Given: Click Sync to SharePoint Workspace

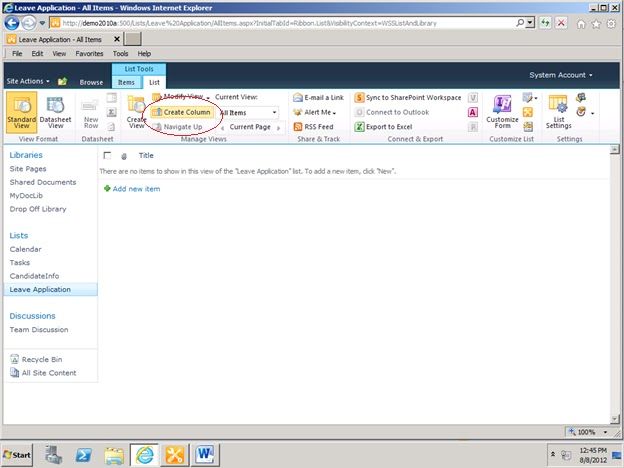Looking at the screenshot, I should click(x=408, y=98).
